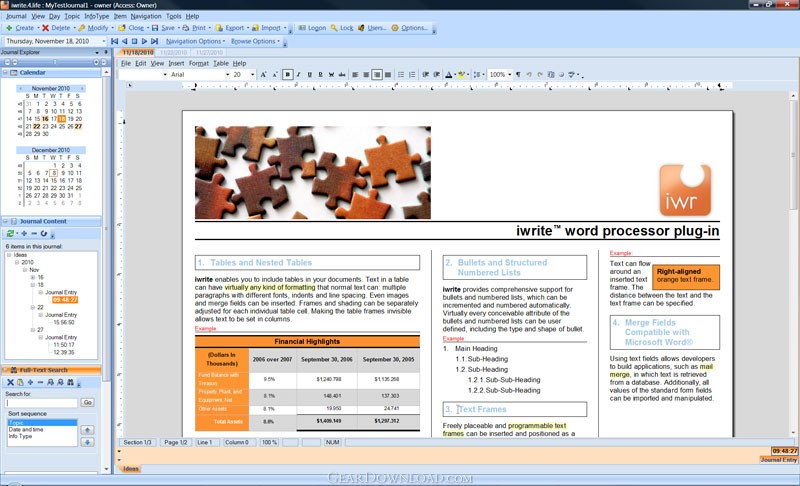Click the clear search X icon
The height and width of the screenshot is (486, 800).
point(10,382)
